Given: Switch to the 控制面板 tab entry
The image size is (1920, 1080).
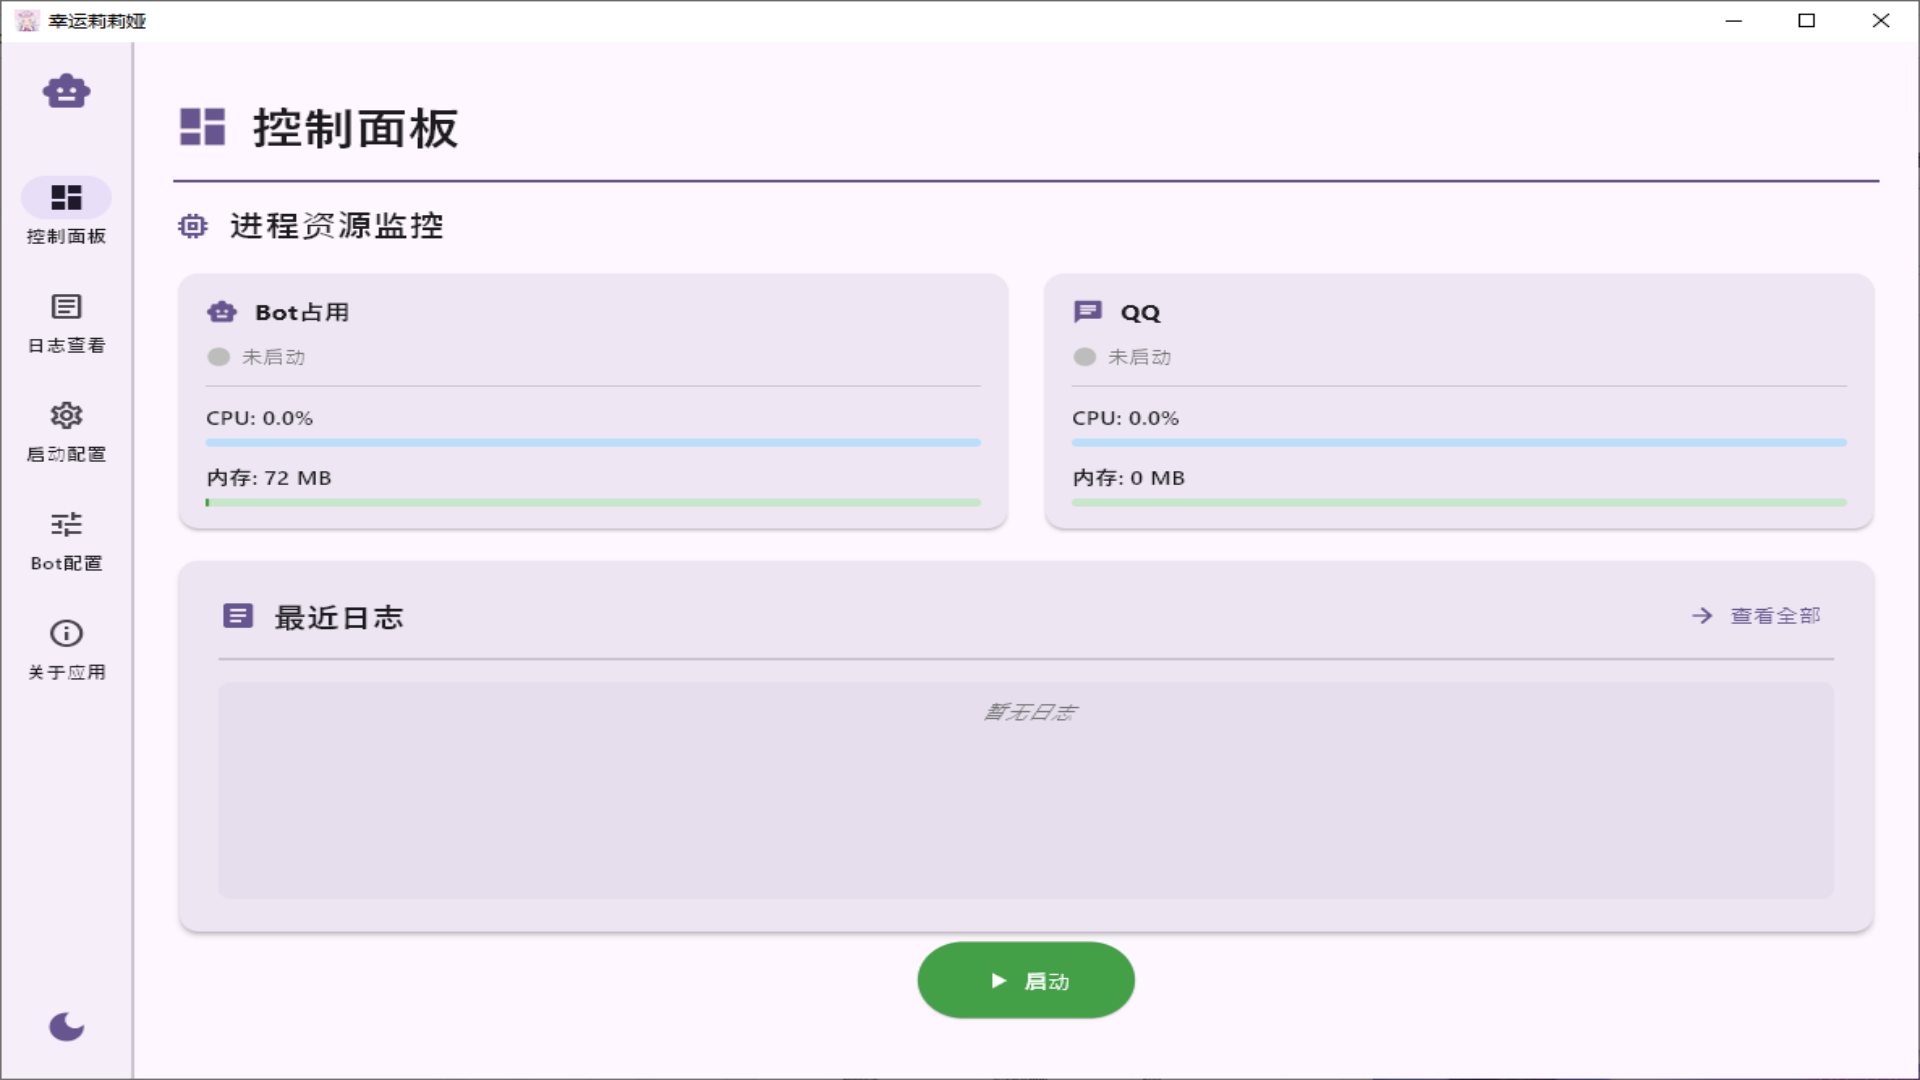Looking at the screenshot, I should (66, 211).
